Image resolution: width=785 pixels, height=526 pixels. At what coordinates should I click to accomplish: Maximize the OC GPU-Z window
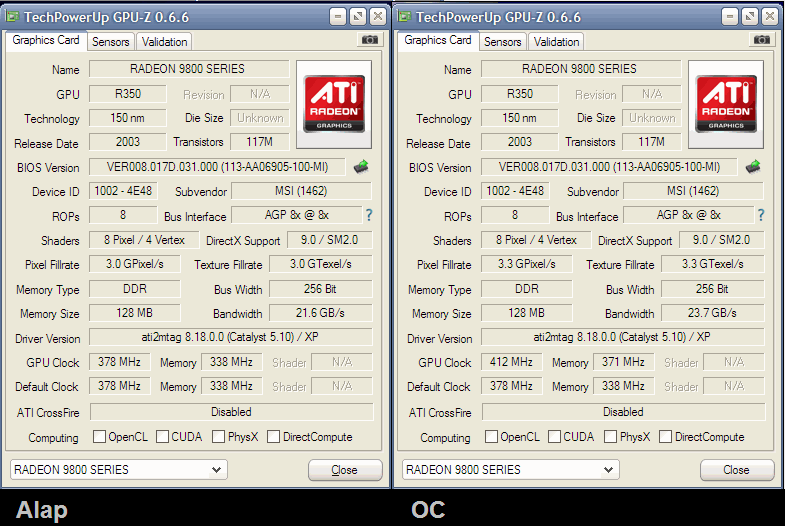point(750,17)
